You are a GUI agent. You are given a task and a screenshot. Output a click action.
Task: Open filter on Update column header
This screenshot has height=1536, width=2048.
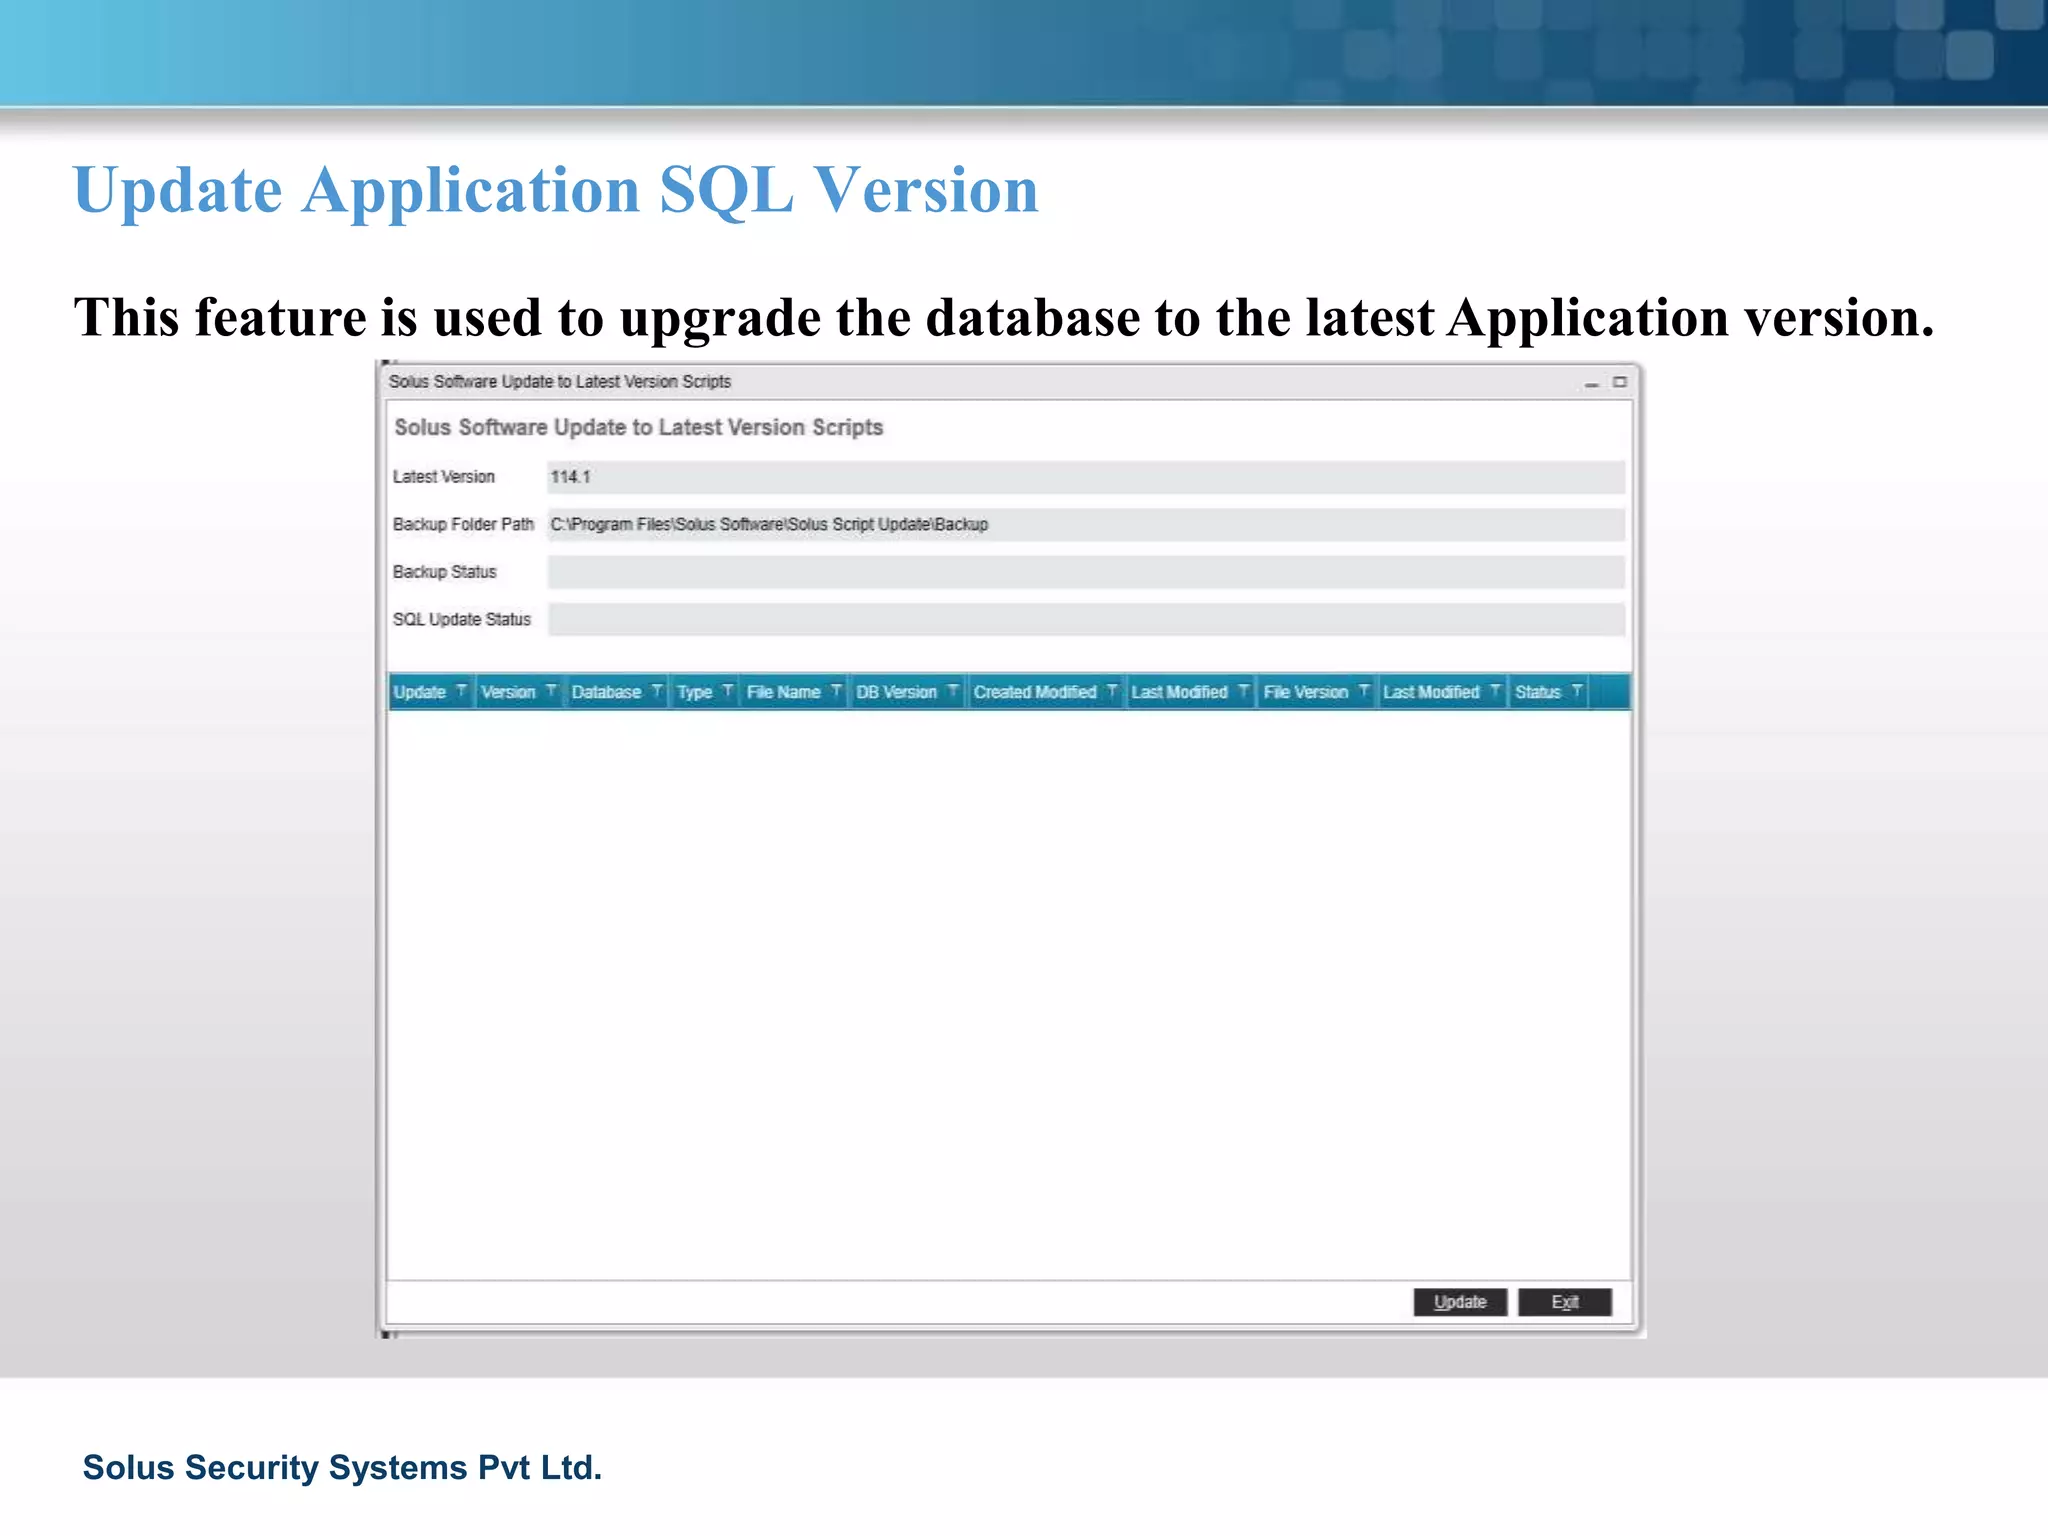[x=461, y=691]
